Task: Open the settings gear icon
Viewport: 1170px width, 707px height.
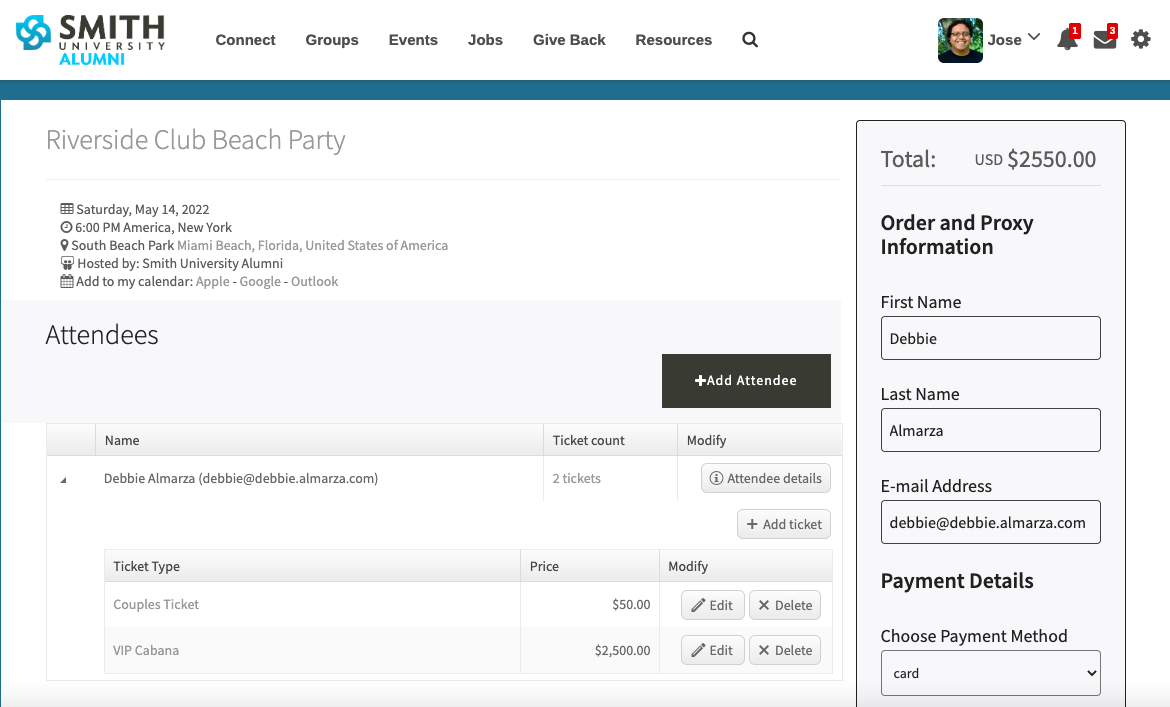Action: pos(1141,39)
